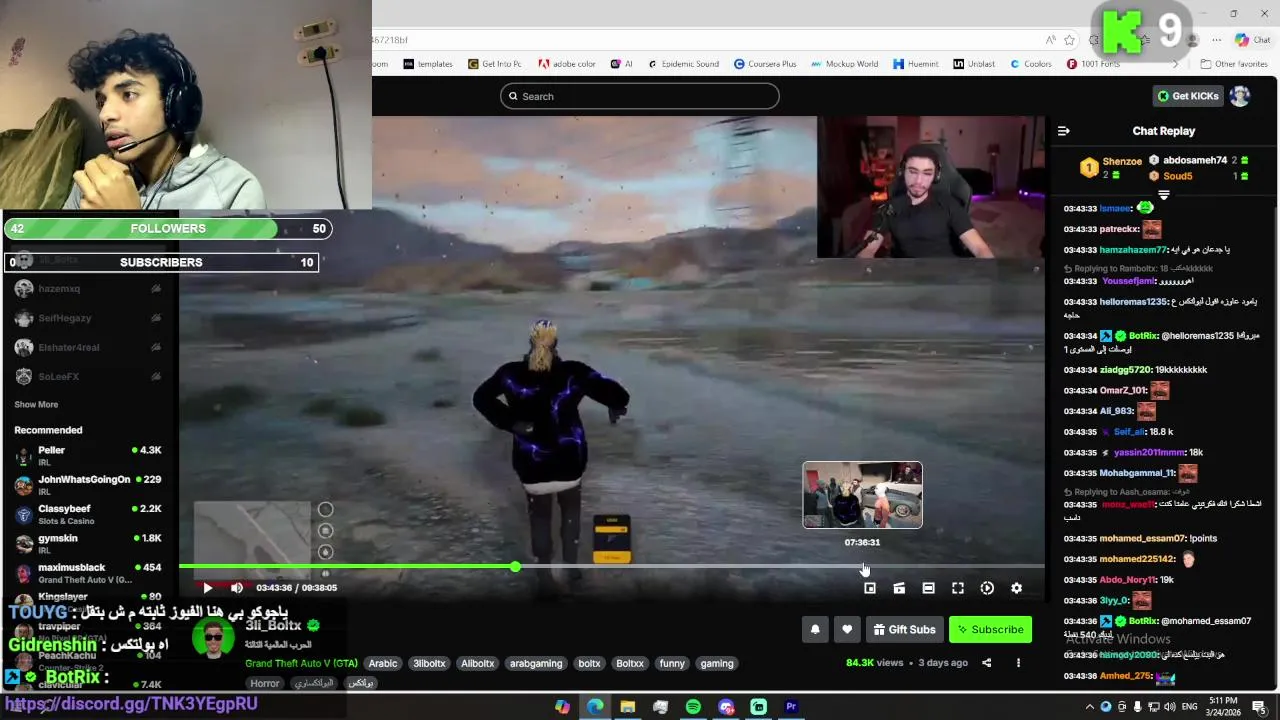Open the user profile avatar menu
The image size is (1280, 720).
tap(1240, 96)
